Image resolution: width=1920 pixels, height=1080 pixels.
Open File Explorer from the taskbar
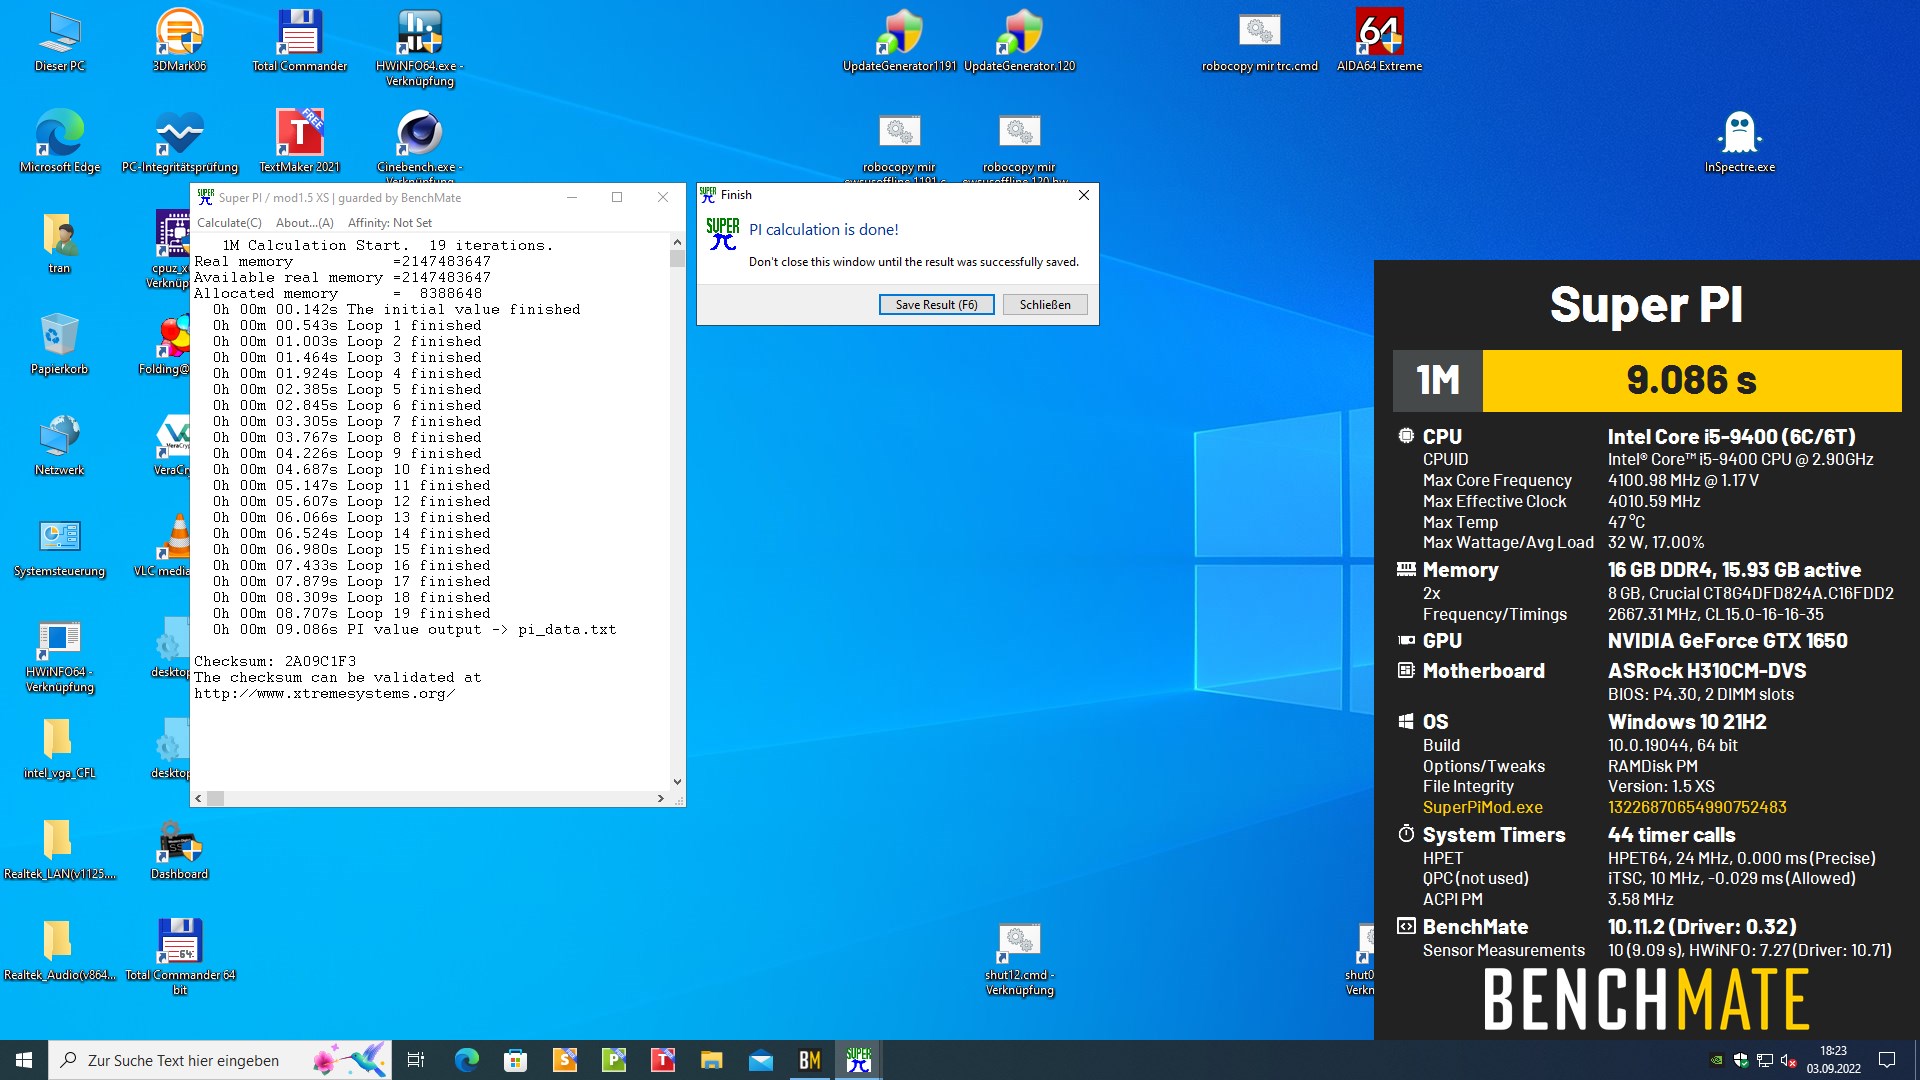click(711, 1060)
